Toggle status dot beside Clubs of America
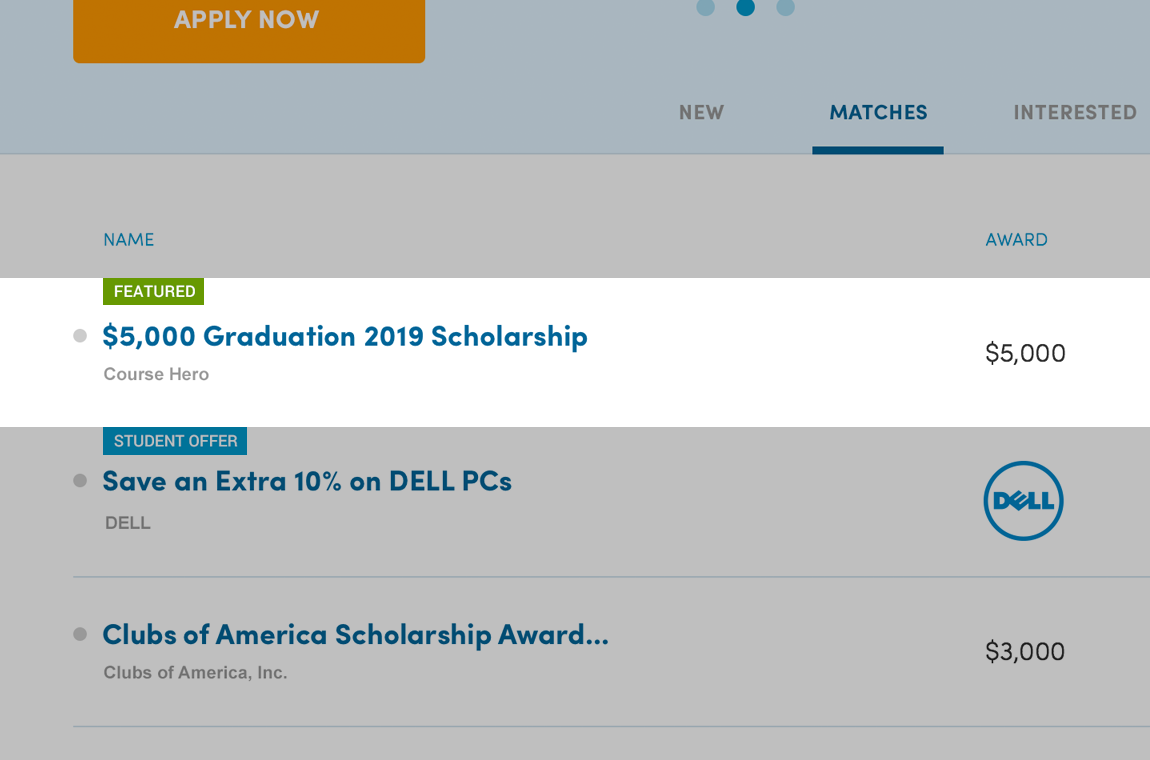The height and width of the screenshot is (760, 1150). point(80,634)
